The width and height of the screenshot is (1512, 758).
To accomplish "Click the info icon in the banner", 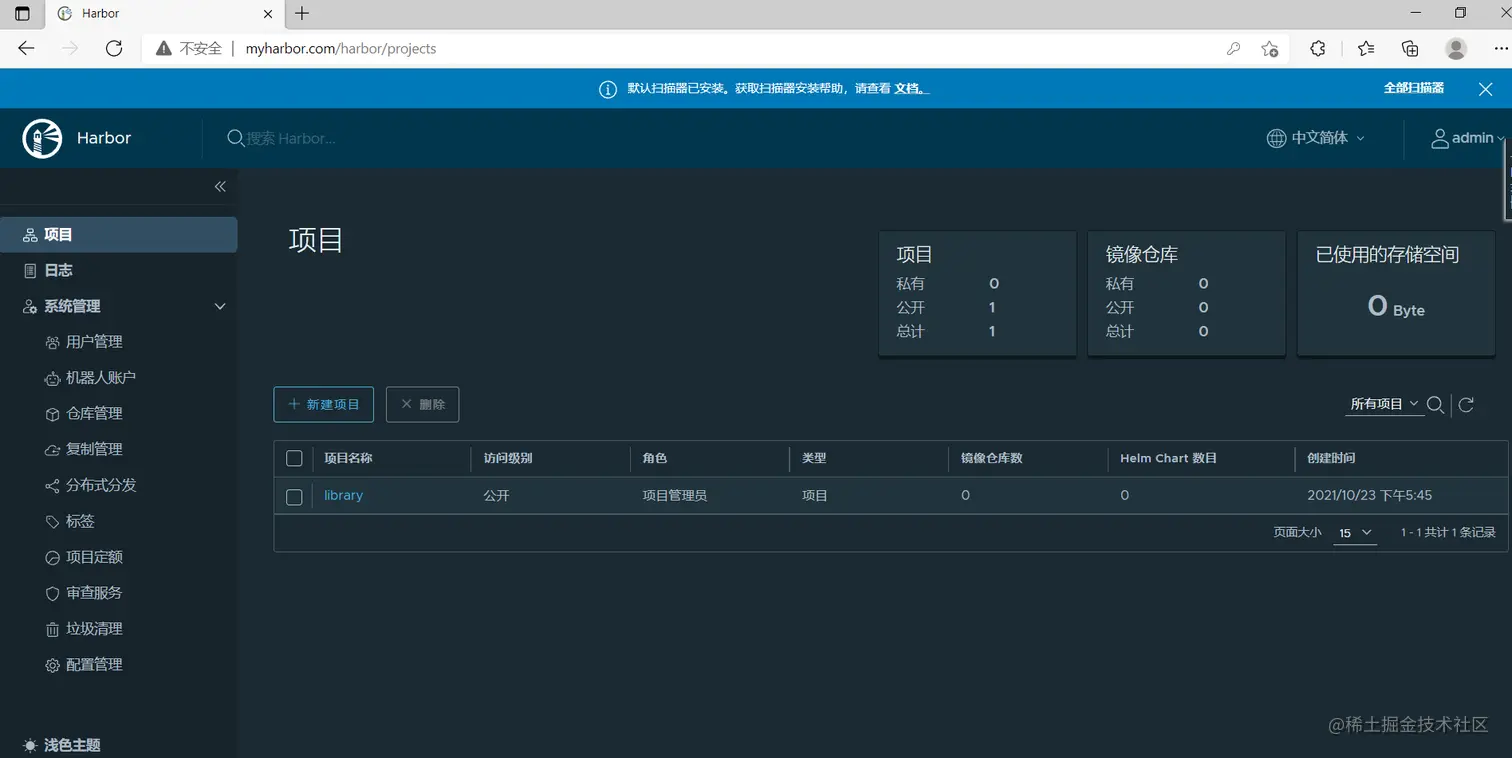I will pos(608,89).
